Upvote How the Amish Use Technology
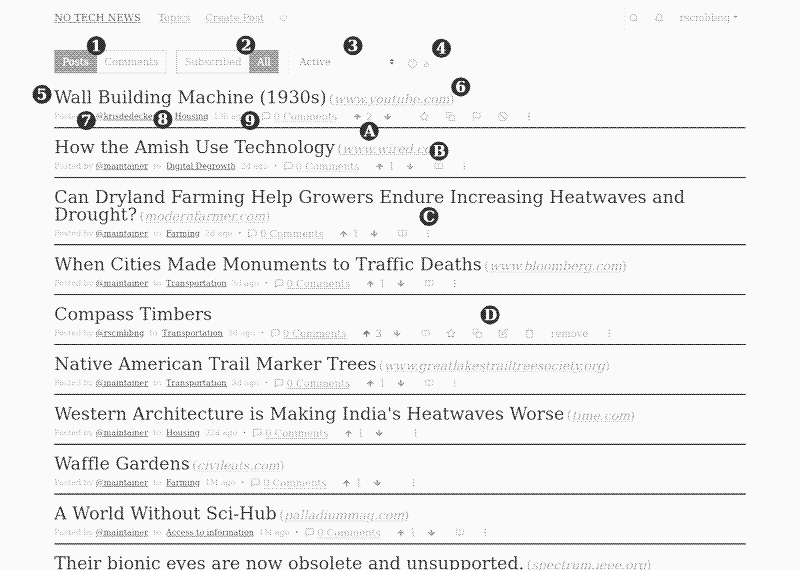This screenshot has width=800, height=570. (x=380, y=166)
